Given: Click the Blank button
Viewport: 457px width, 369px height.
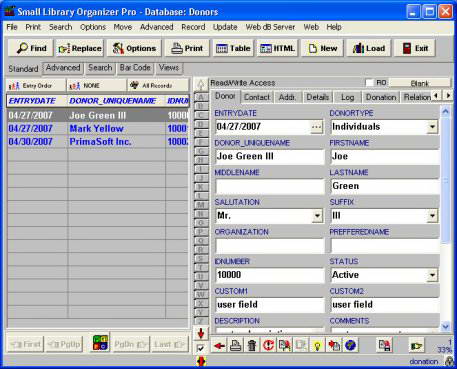Looking at the screenshot, I should pyautogui.click(x=420, y=83).
